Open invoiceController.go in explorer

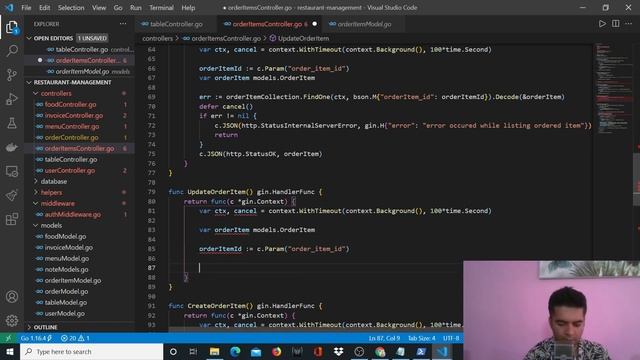click(x=74, y=116)
